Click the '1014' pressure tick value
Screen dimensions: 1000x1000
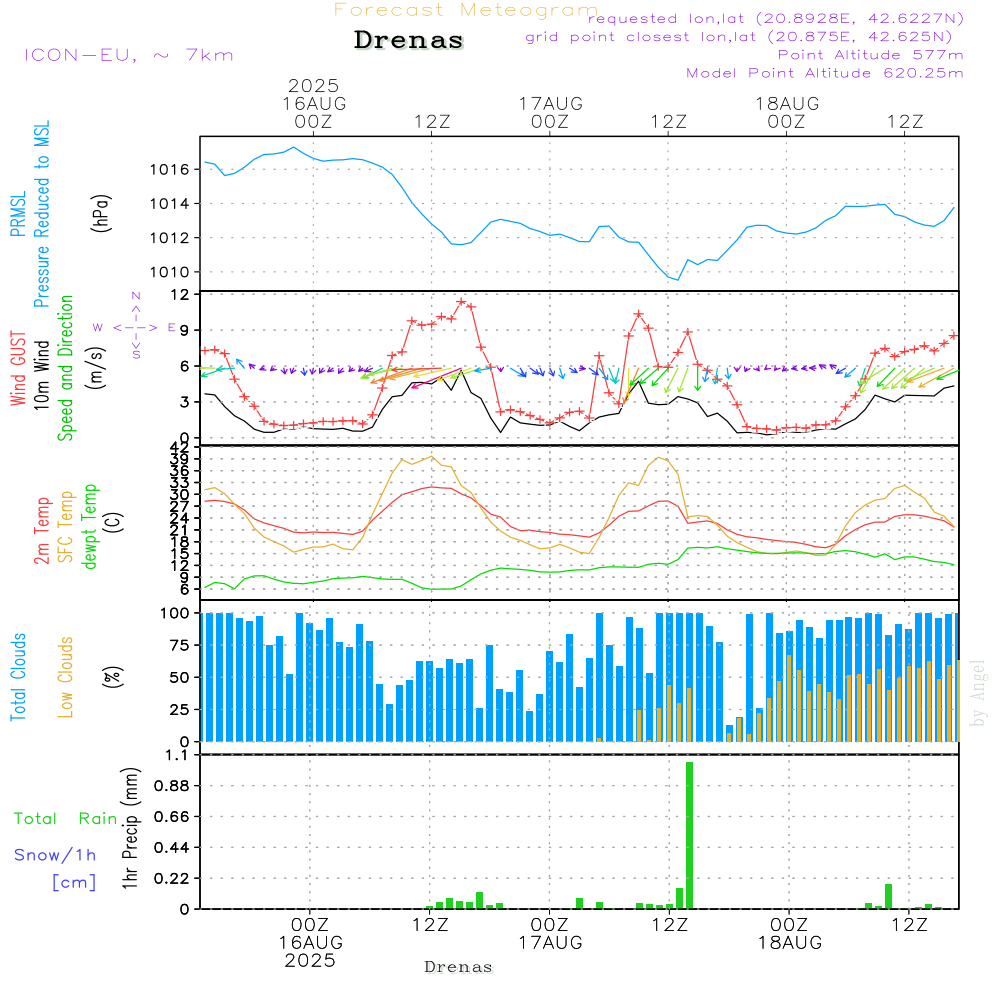click(x=170, y=204)
